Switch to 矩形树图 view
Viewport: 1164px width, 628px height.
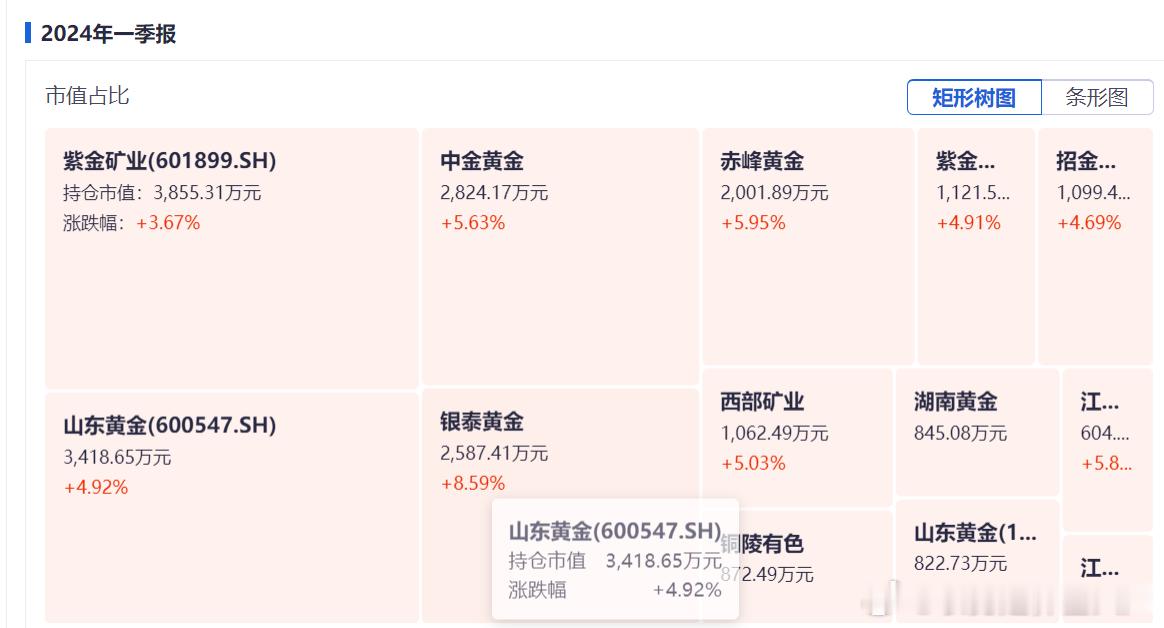[x=974, y=97]
